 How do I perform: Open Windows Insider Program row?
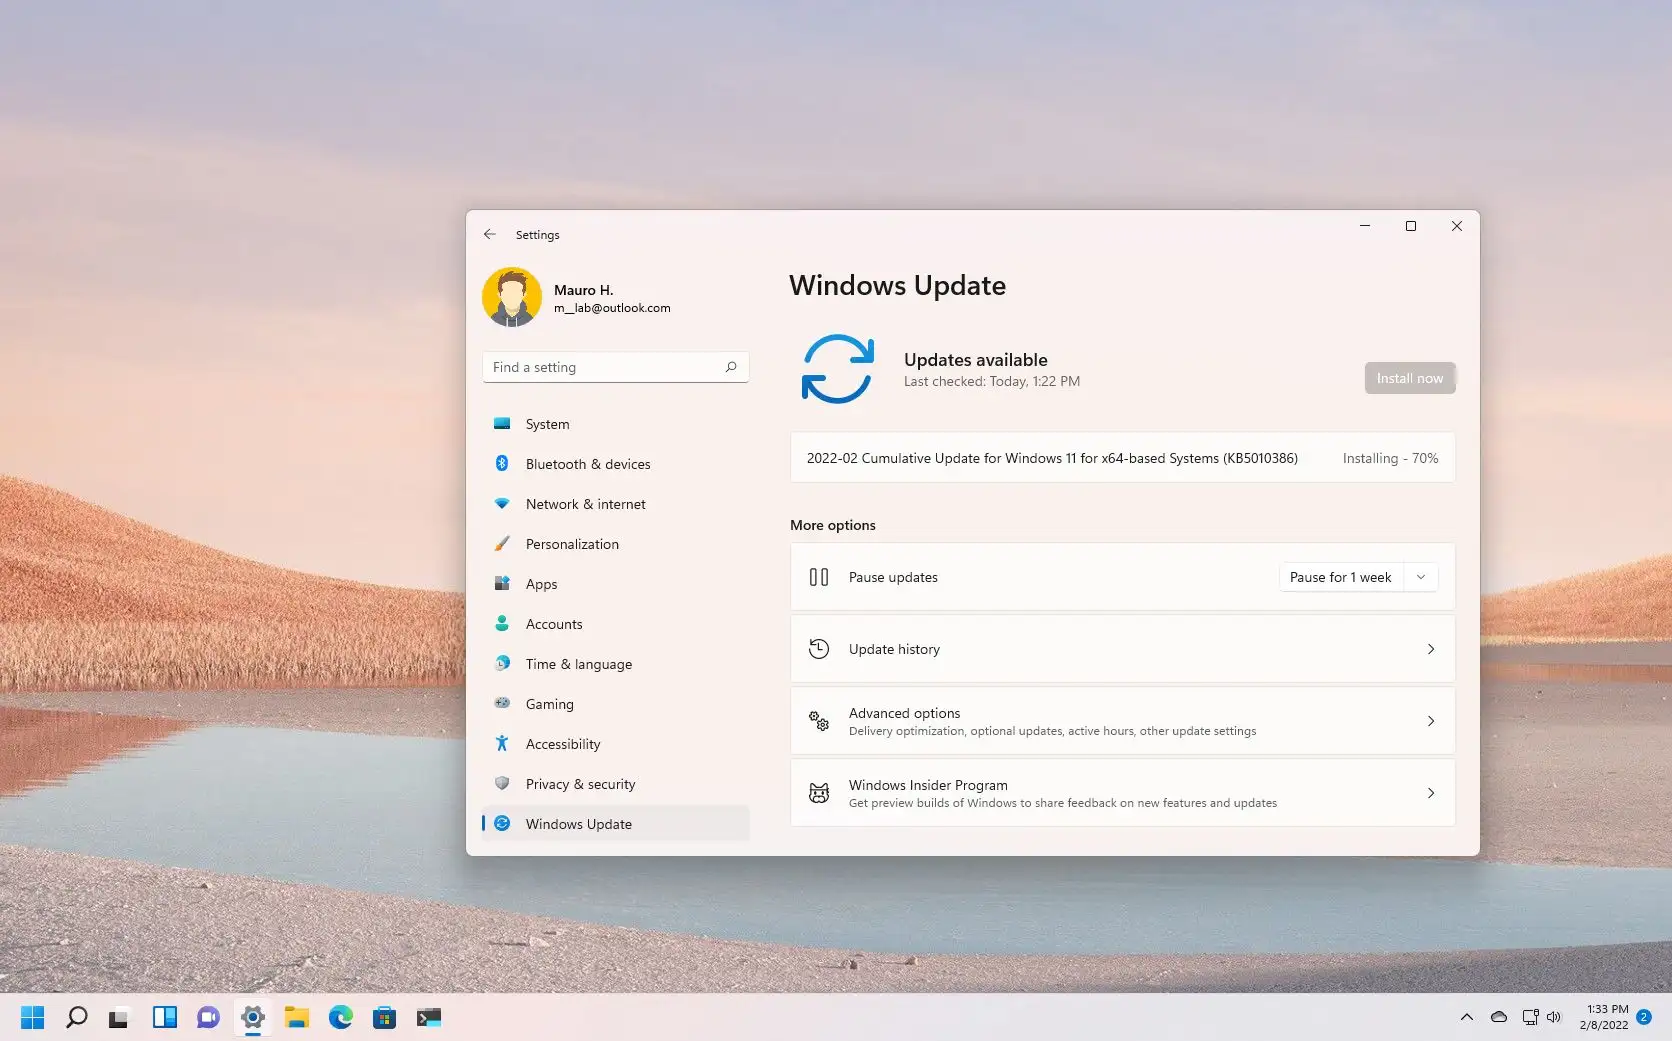1122,793
